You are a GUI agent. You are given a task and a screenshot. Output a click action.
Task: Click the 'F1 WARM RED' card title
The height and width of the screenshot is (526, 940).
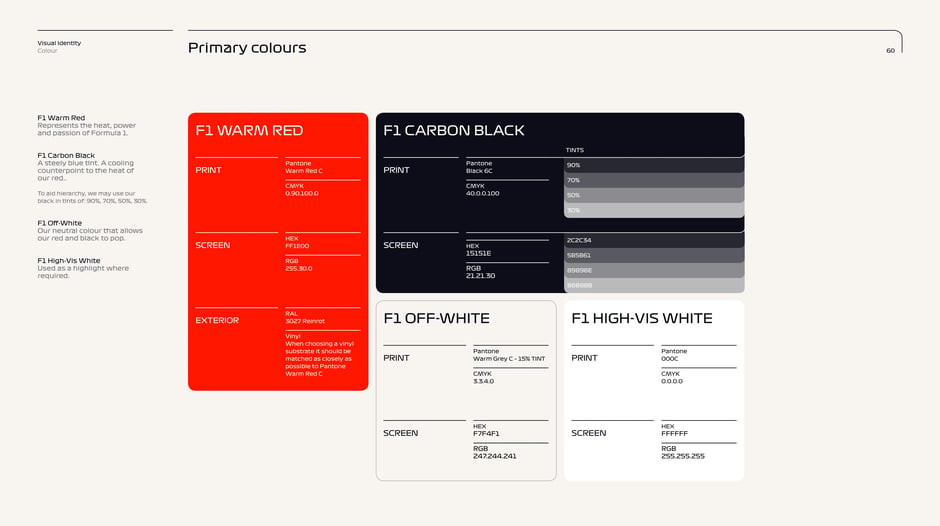[249, 130]
